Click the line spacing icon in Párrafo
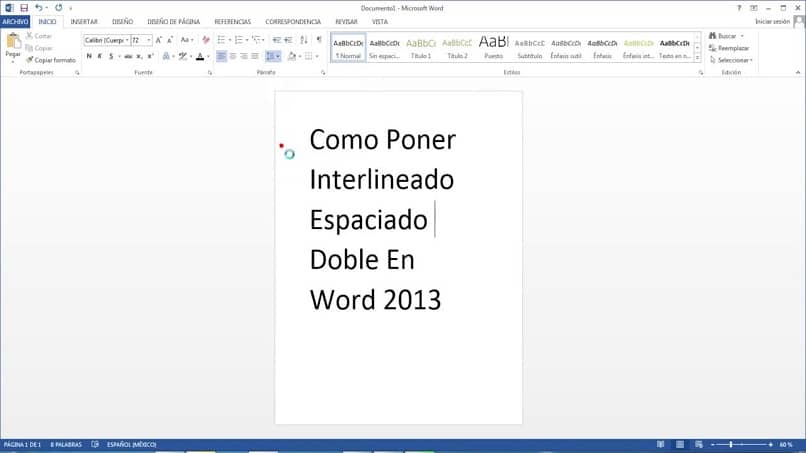The width and height of the screenshot is (806, 453). [272, 56]
